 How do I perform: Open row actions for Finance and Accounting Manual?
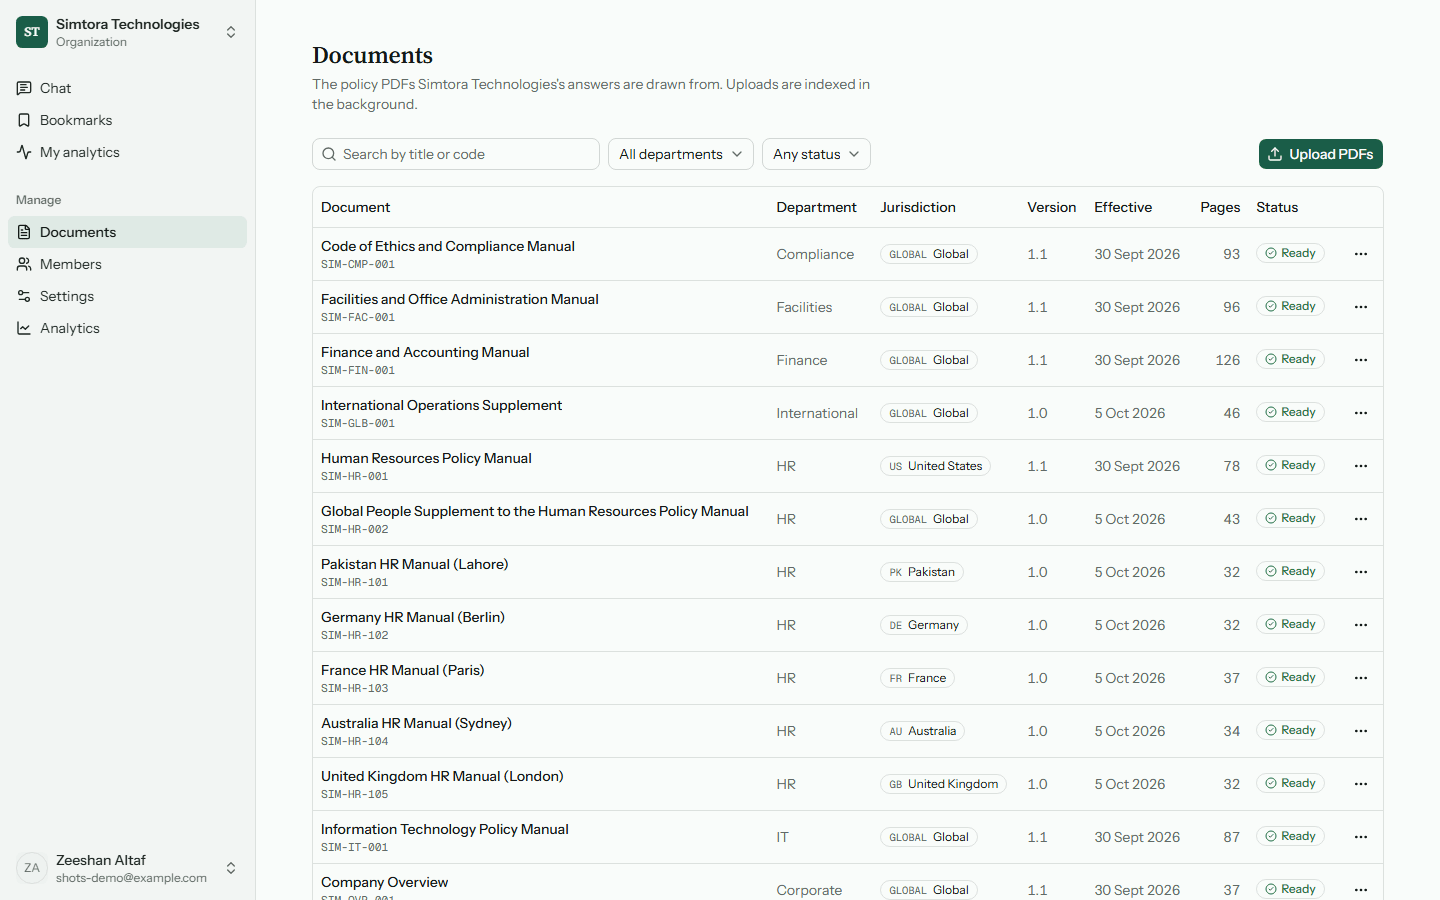[x=1361, y=360]
